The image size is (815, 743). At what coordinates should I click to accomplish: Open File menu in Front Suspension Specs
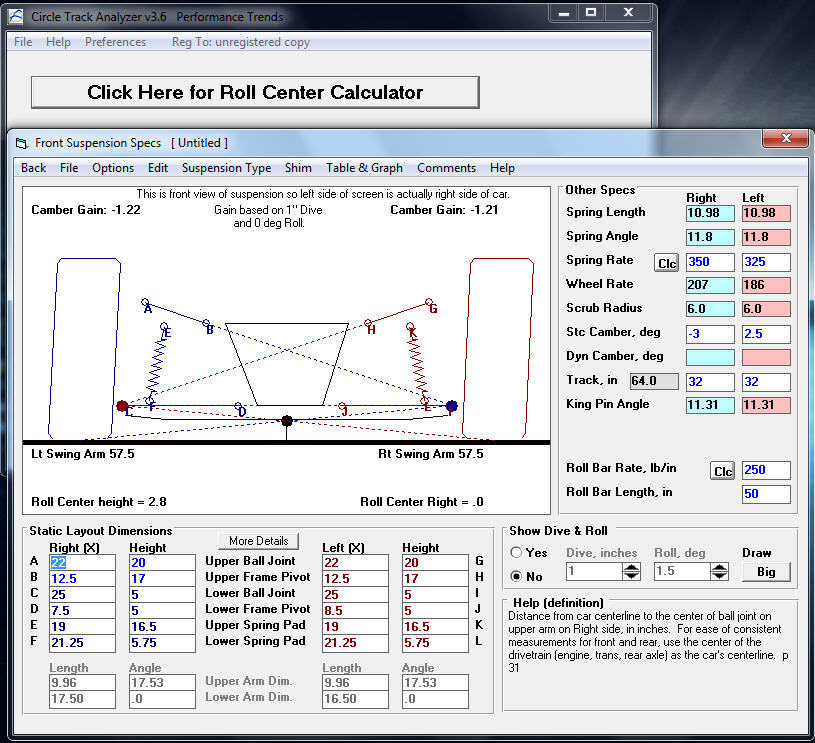(x=69, y=168)
